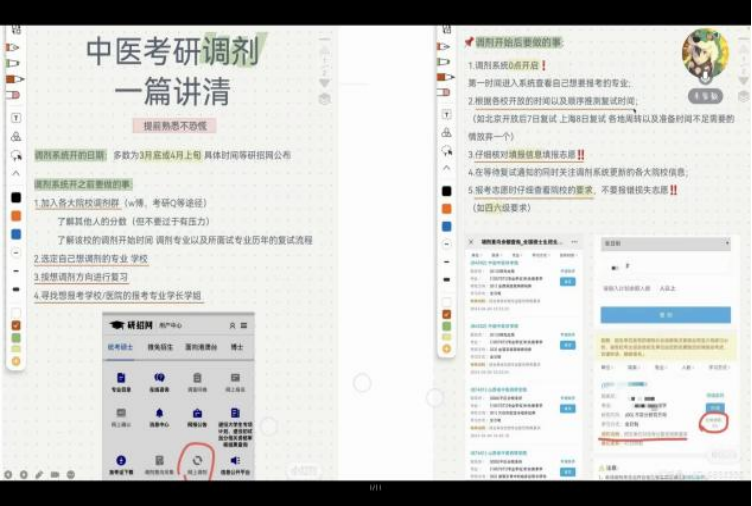Select the thickest stroke width in left toolbar

pos(15,289)
